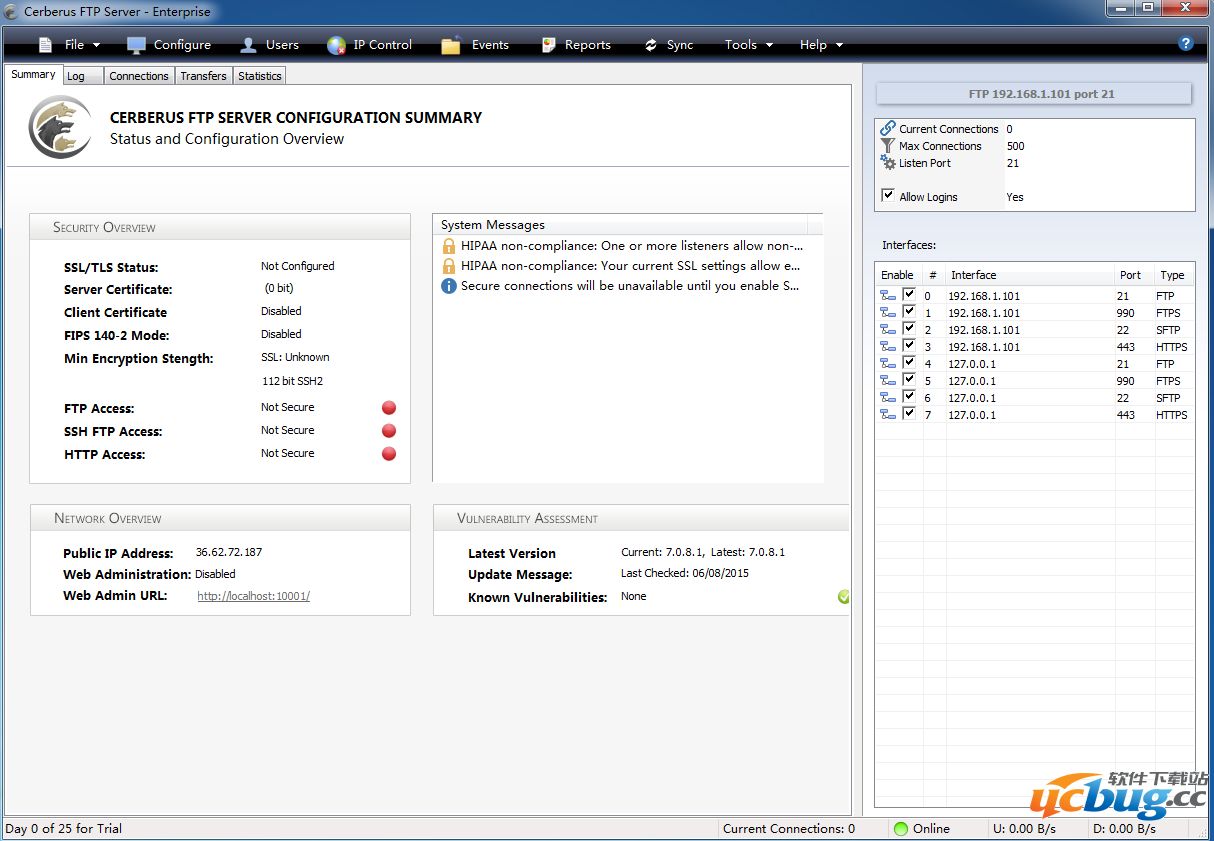Screen dimensions: 1214x841
Task: Click 'Current: 7.0.8.1, Latest: 7.0.8.1' version text
Action: coord(703,552)
